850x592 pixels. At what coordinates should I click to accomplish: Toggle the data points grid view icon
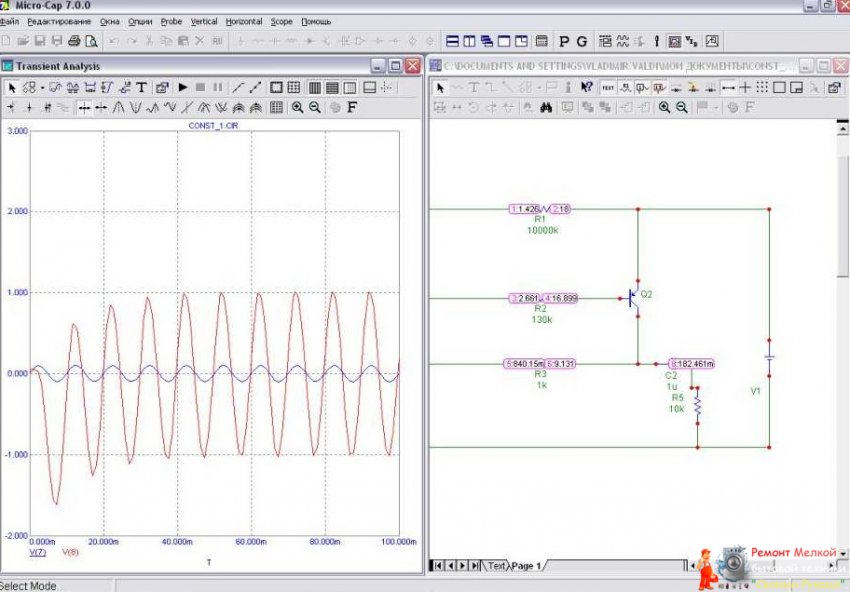click(277, 107)
